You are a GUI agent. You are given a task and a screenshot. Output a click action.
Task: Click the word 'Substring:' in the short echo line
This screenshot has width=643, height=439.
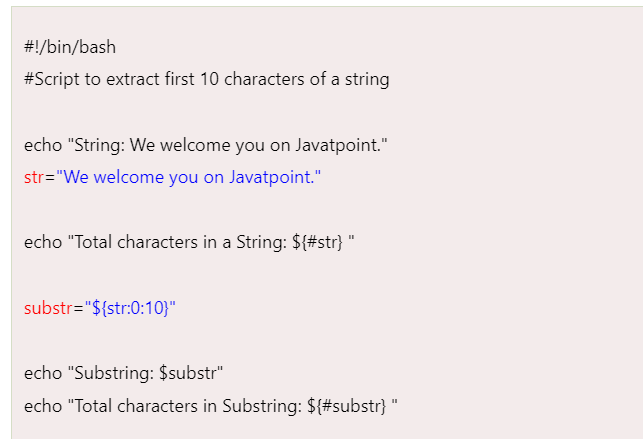click(x=113, y=373)
